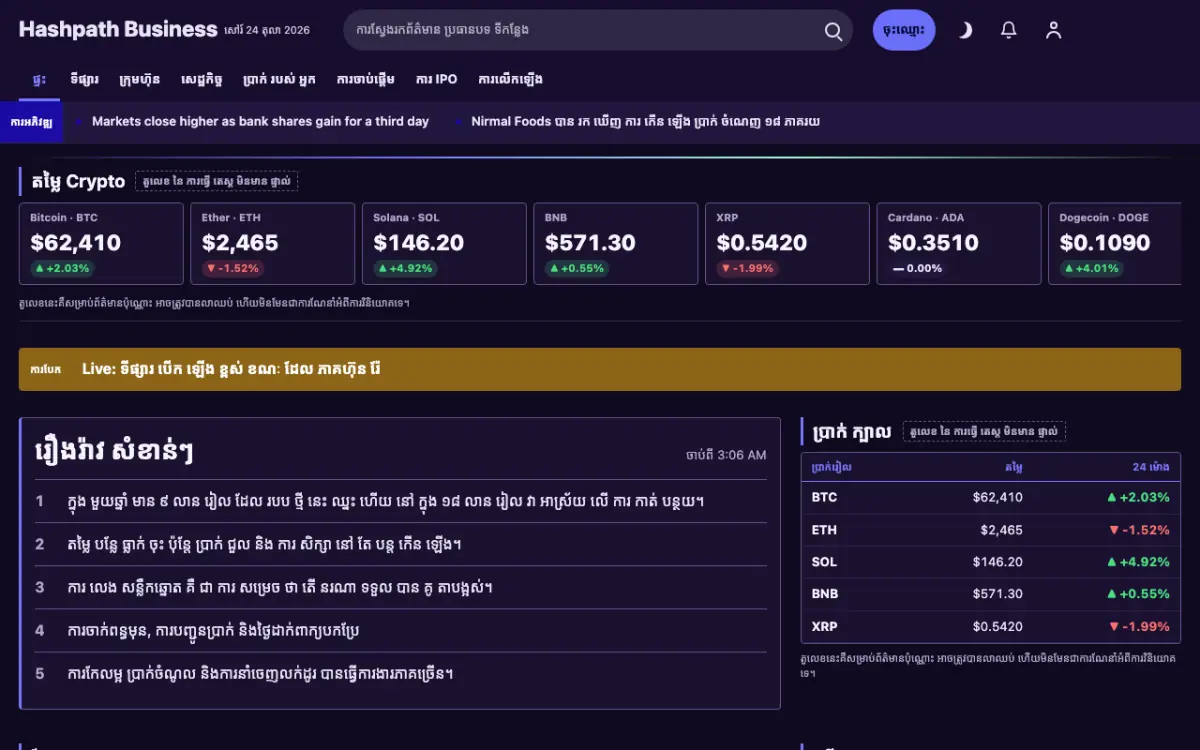Click the XRP row in the price table
The width and height of the screenshot is (1200, 750).
click(991, 627)
